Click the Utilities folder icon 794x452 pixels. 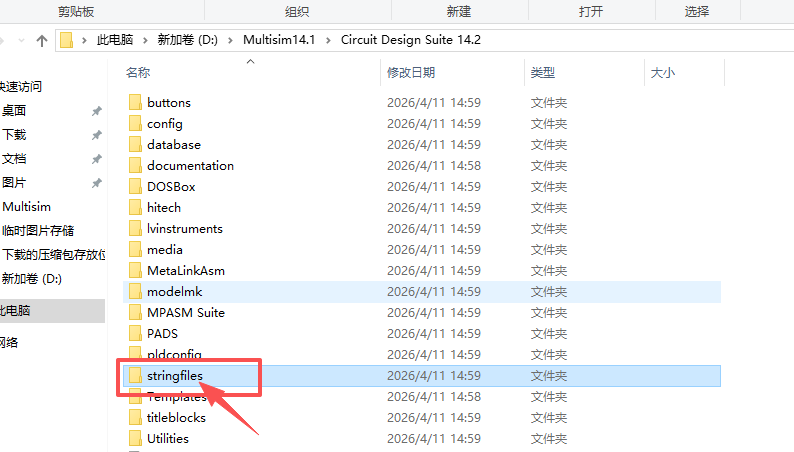pos(135,438)
